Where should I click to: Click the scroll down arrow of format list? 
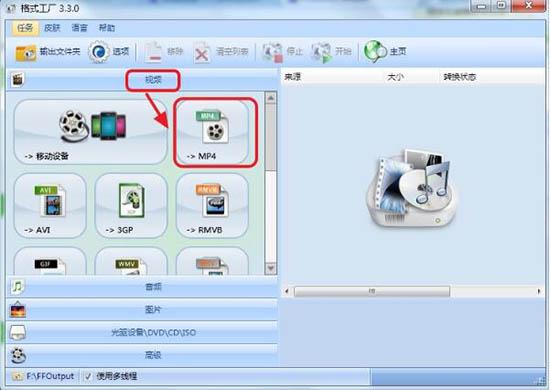point(270,269)
